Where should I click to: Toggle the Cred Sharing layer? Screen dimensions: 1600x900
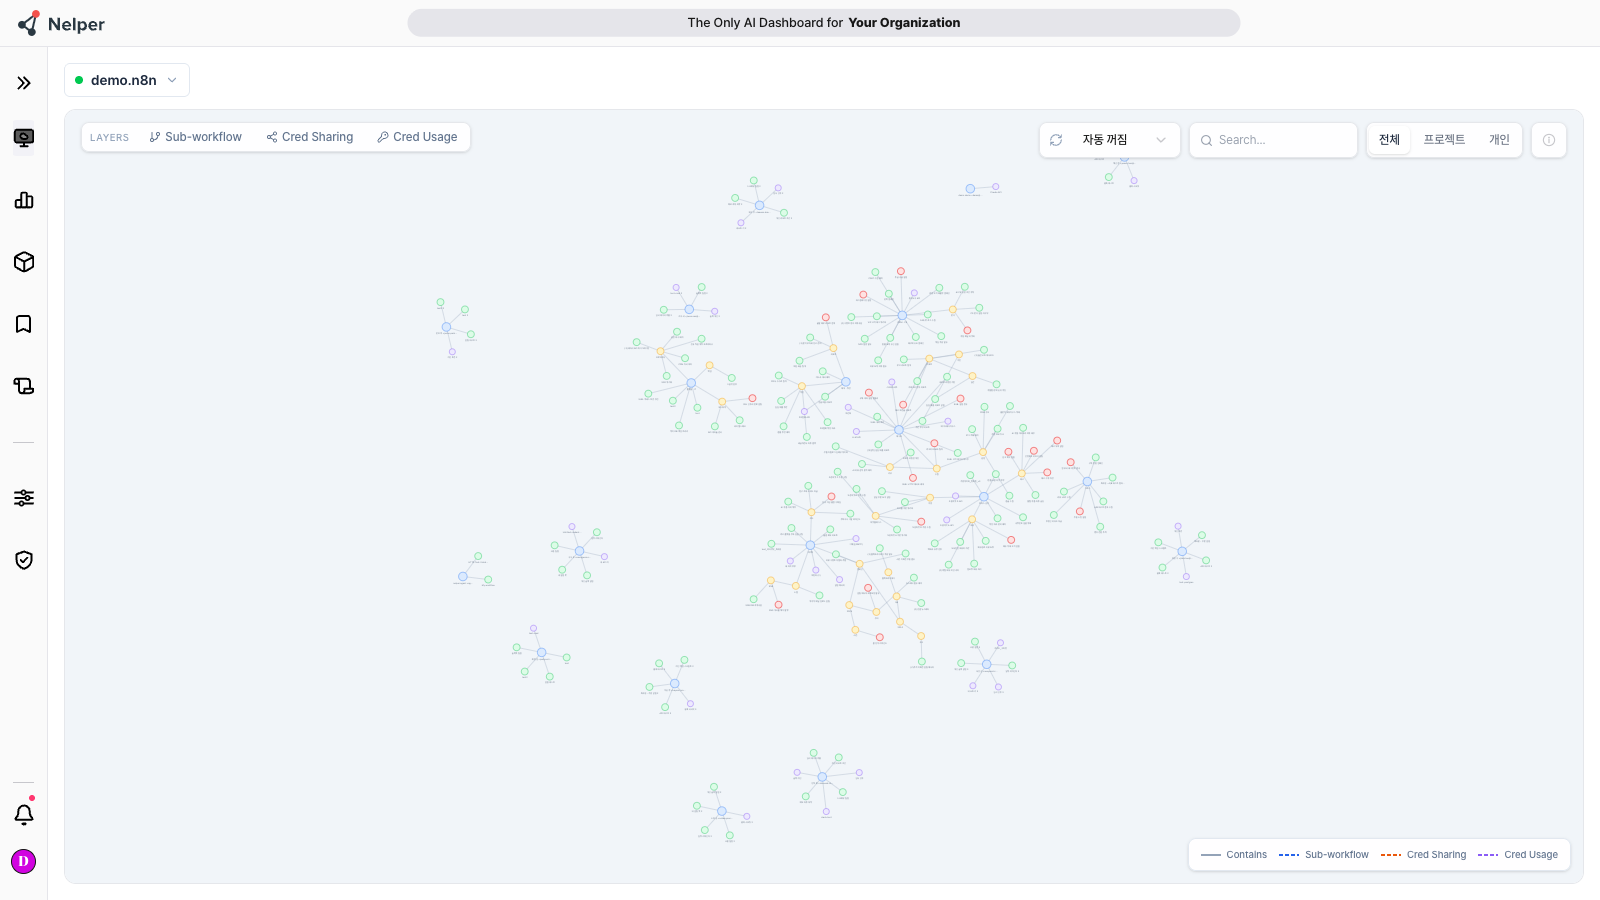(310, 137)
